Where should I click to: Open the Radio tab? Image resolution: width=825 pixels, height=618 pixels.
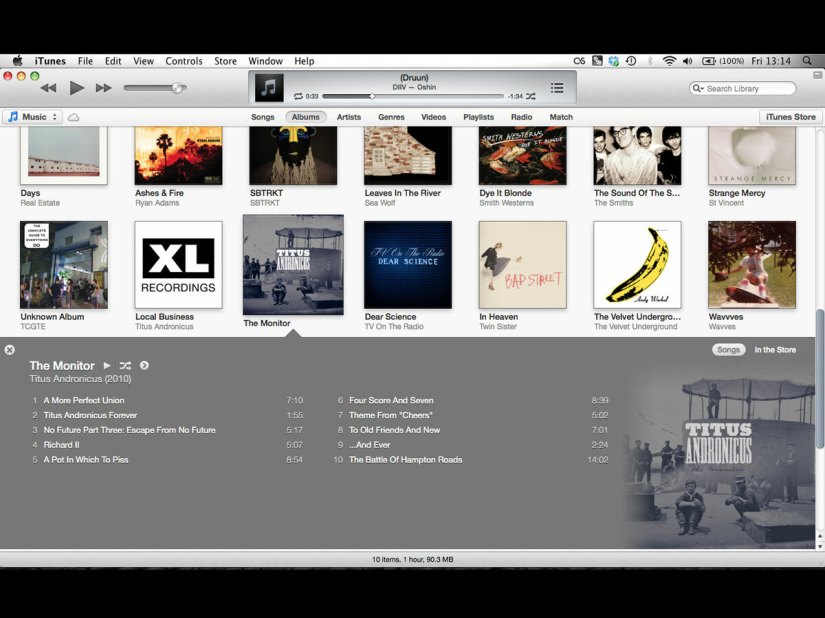pos(521,117)
